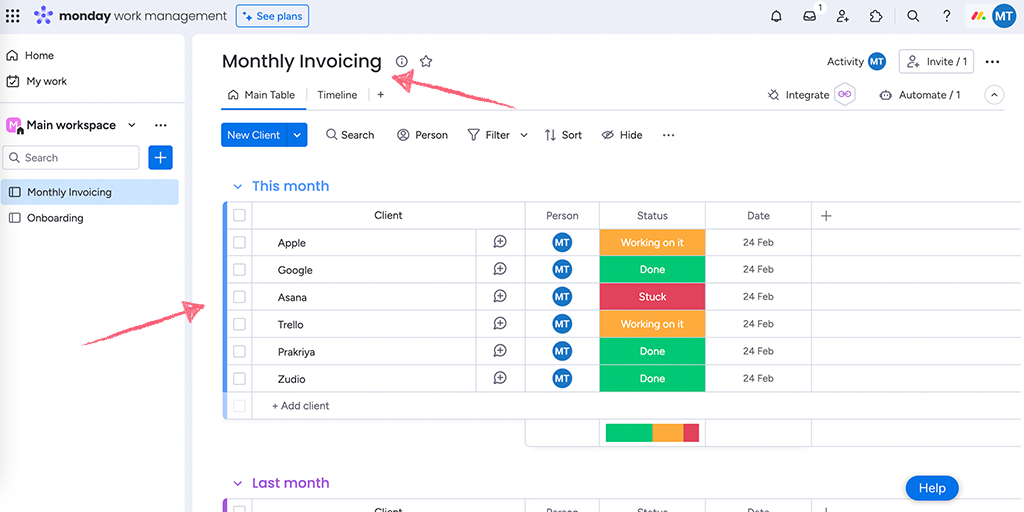Collapse the This month group
Viewport: 1024px width, 512px height.
pyautogui.click(x=238, y=187)
